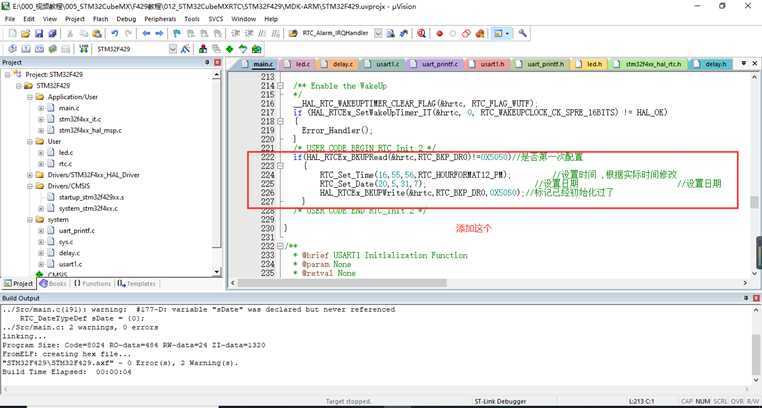The height and width of the screenshot is (408, 762).
Task: Open the Configuration wrench icon
Action: 522,34
